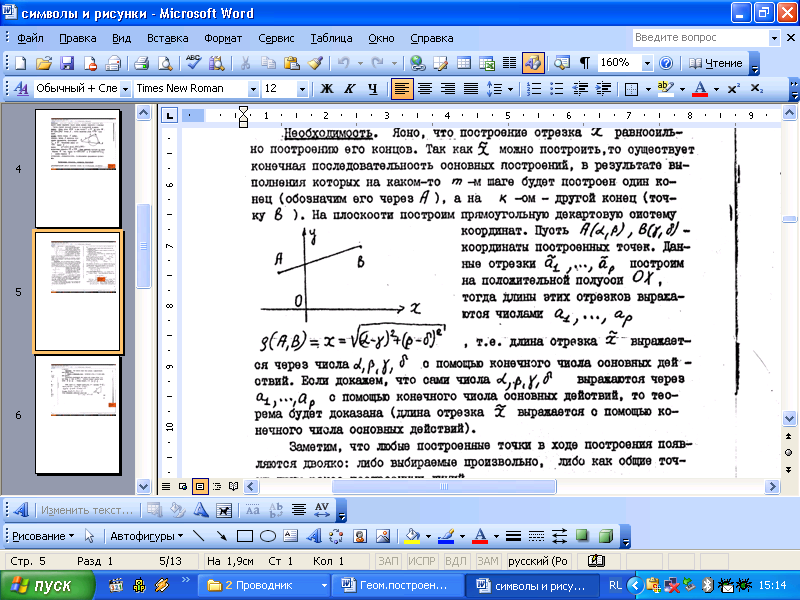
Task: Select the Rectangle drawing tool
Action: [245, 535]
